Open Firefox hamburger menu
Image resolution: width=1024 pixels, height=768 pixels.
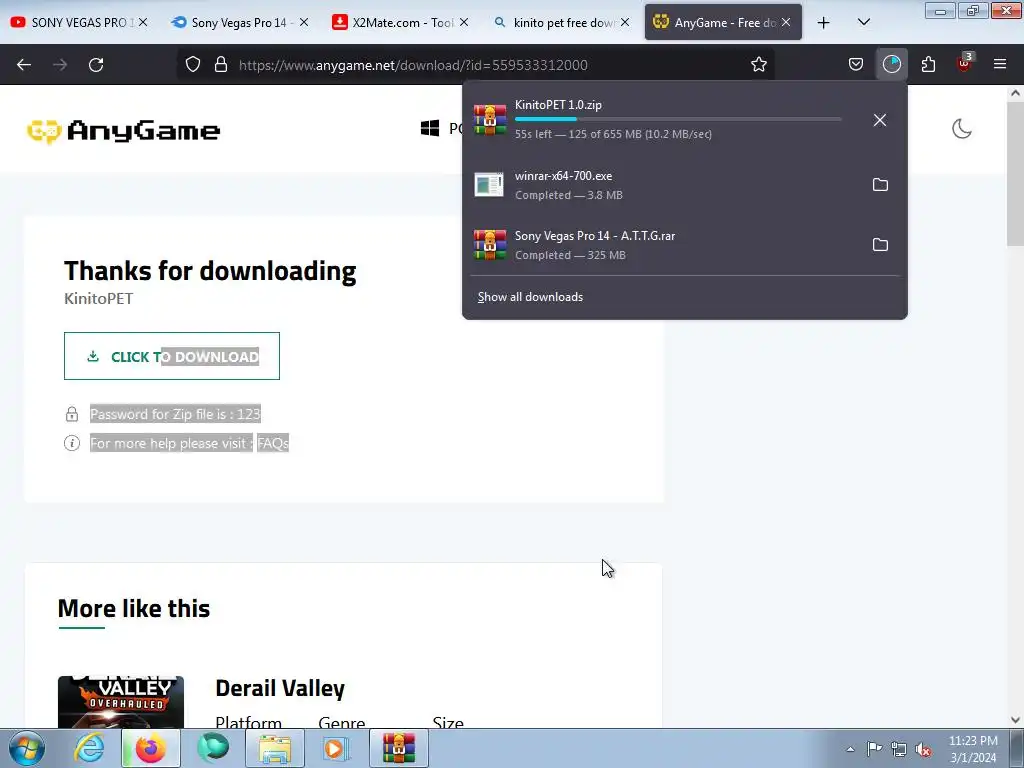(1000, 64)
